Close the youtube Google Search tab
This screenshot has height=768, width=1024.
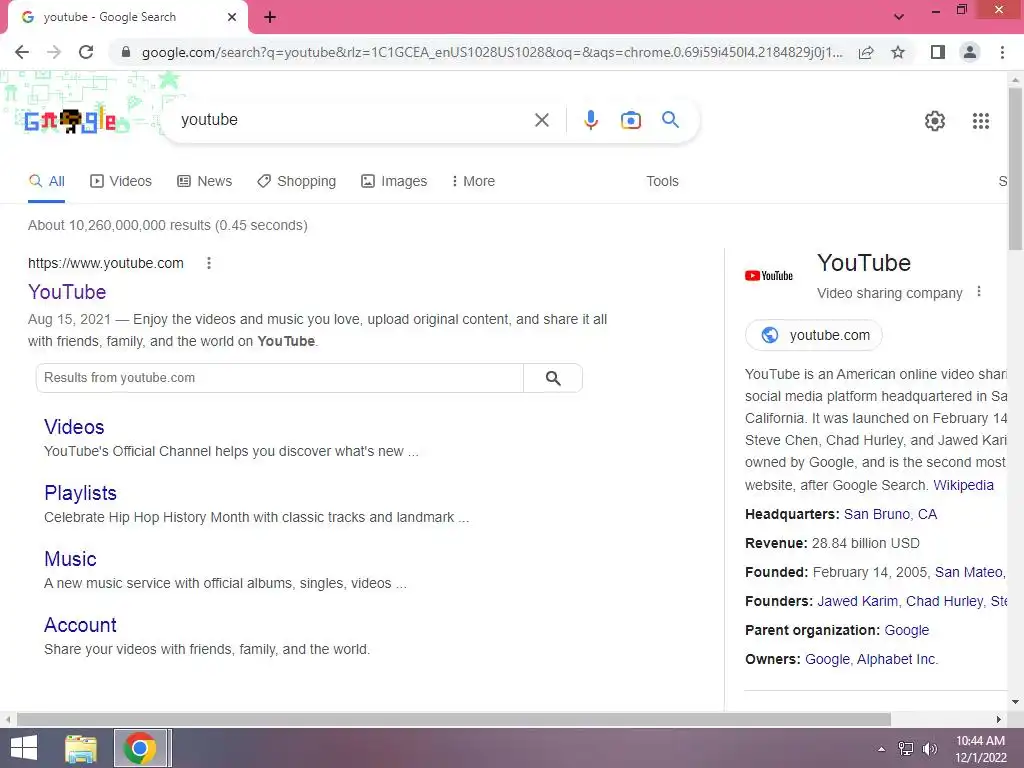tap(232, 17)
